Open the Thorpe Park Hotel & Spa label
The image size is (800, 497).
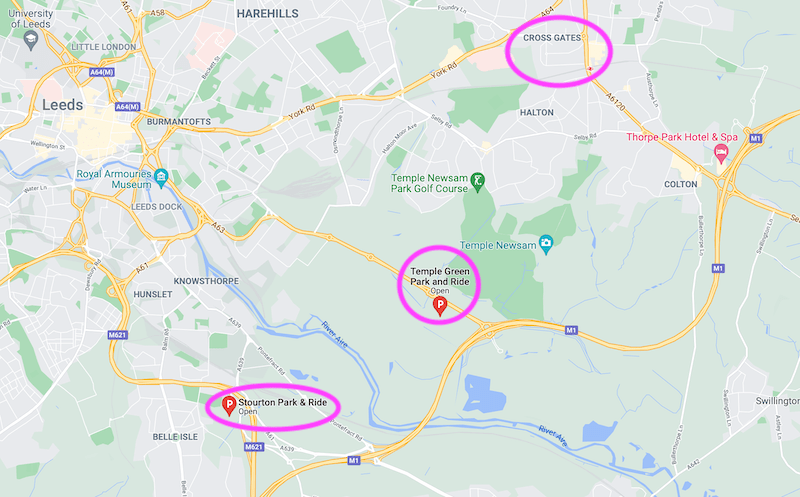(682, 137)
